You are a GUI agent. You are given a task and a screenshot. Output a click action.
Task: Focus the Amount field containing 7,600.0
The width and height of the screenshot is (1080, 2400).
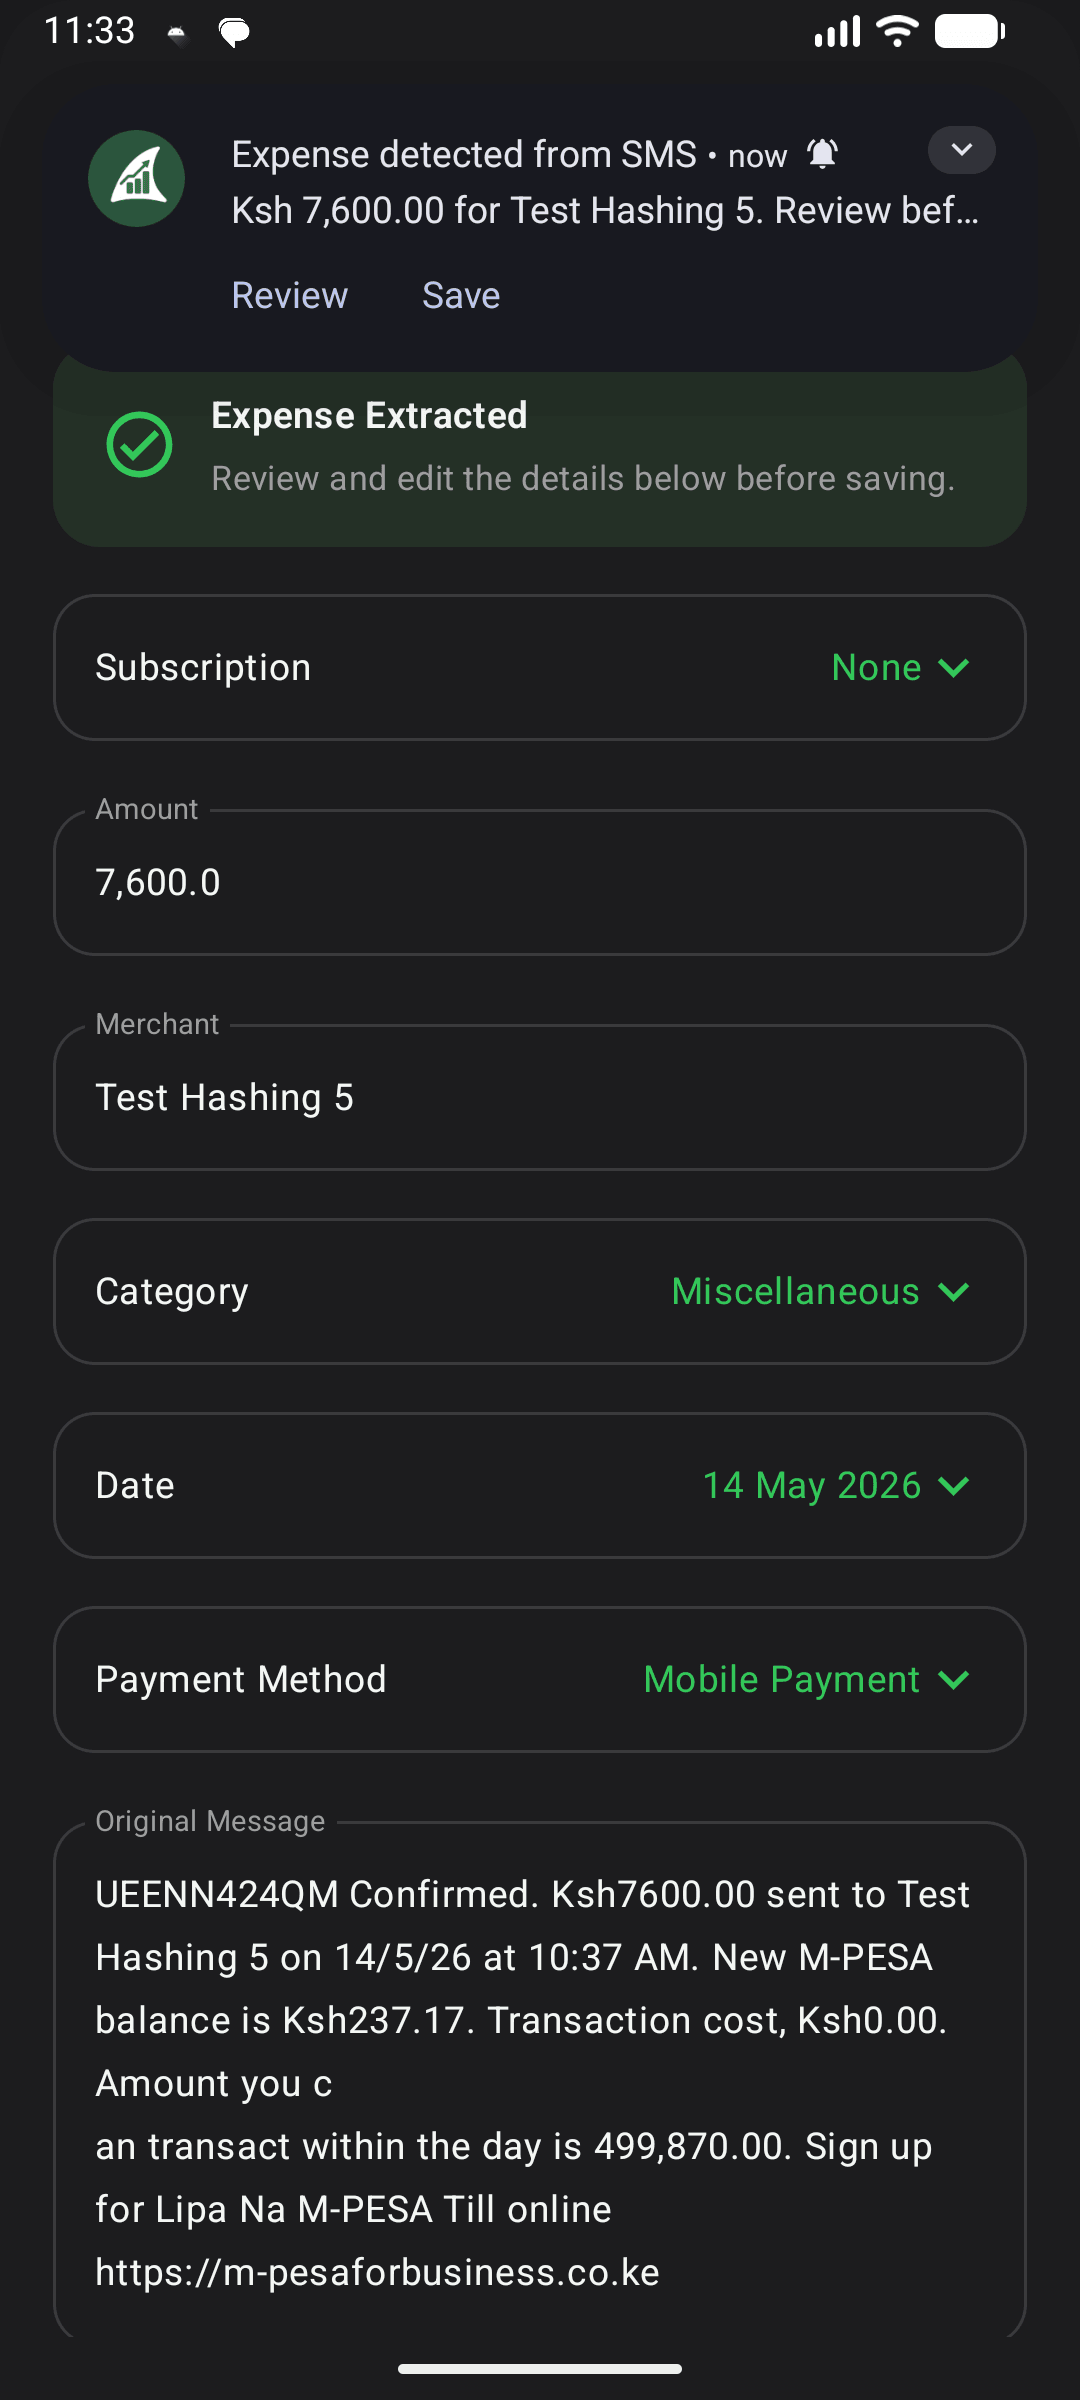[x=540, y=882]
